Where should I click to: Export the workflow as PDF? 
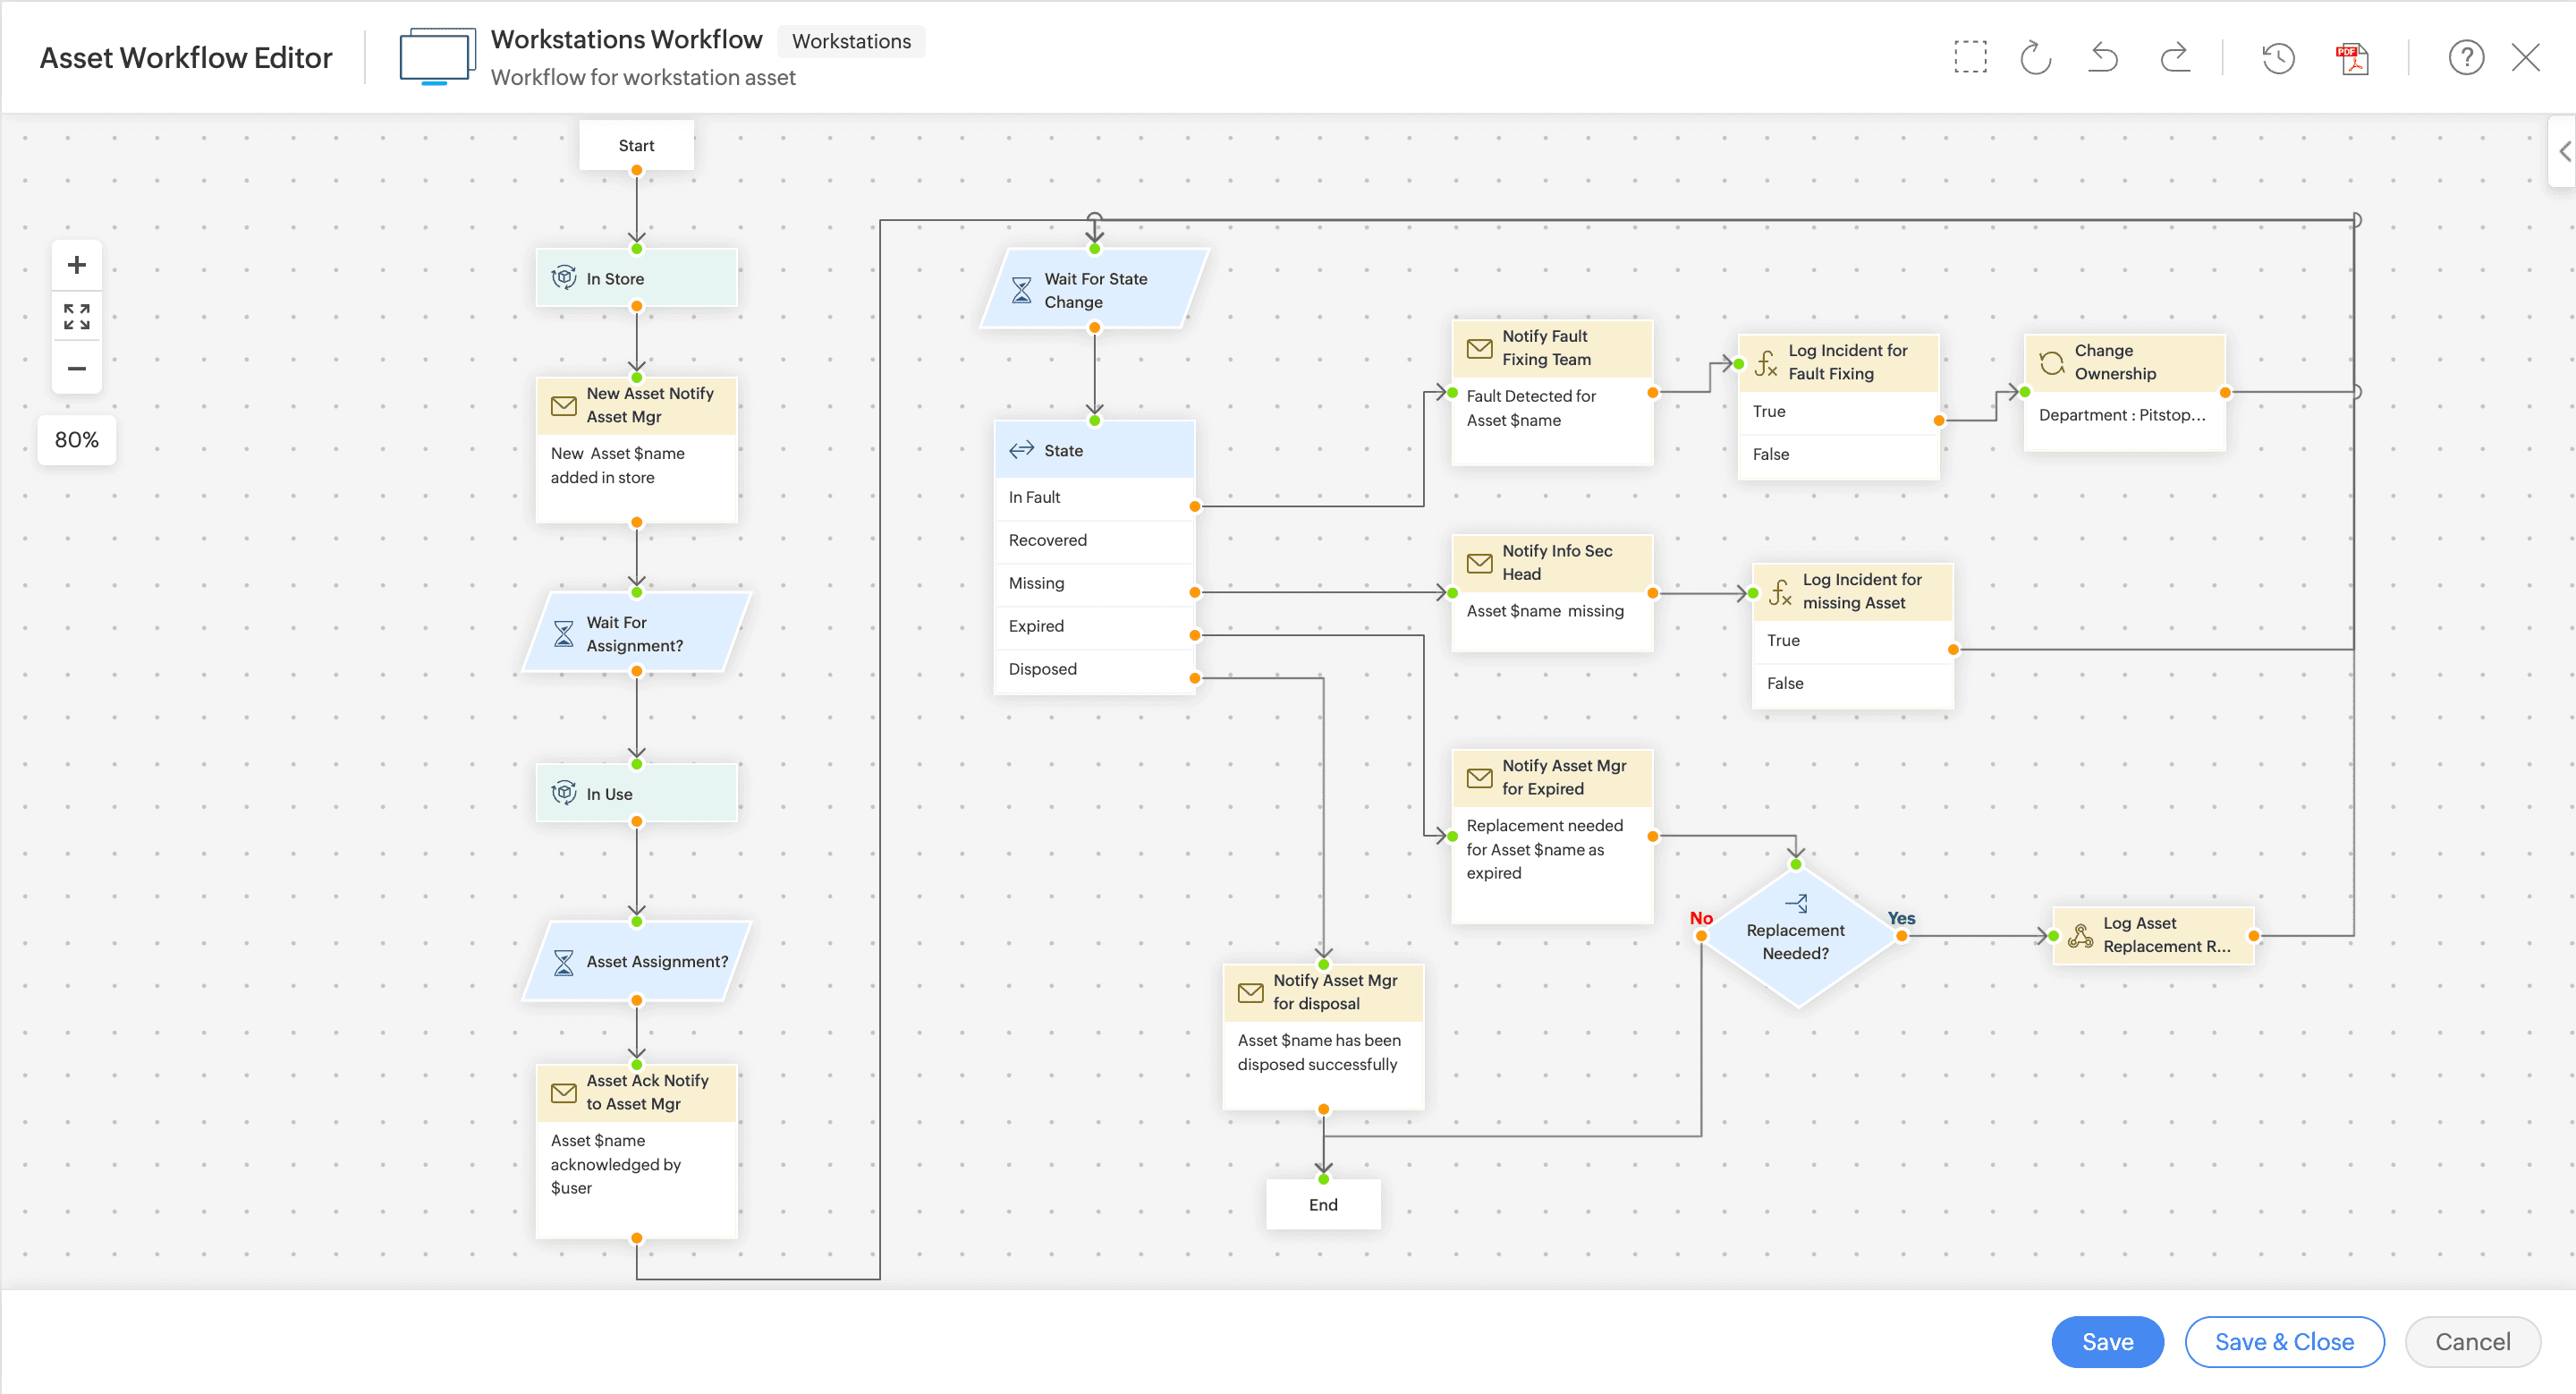(x=2352, y=57)
